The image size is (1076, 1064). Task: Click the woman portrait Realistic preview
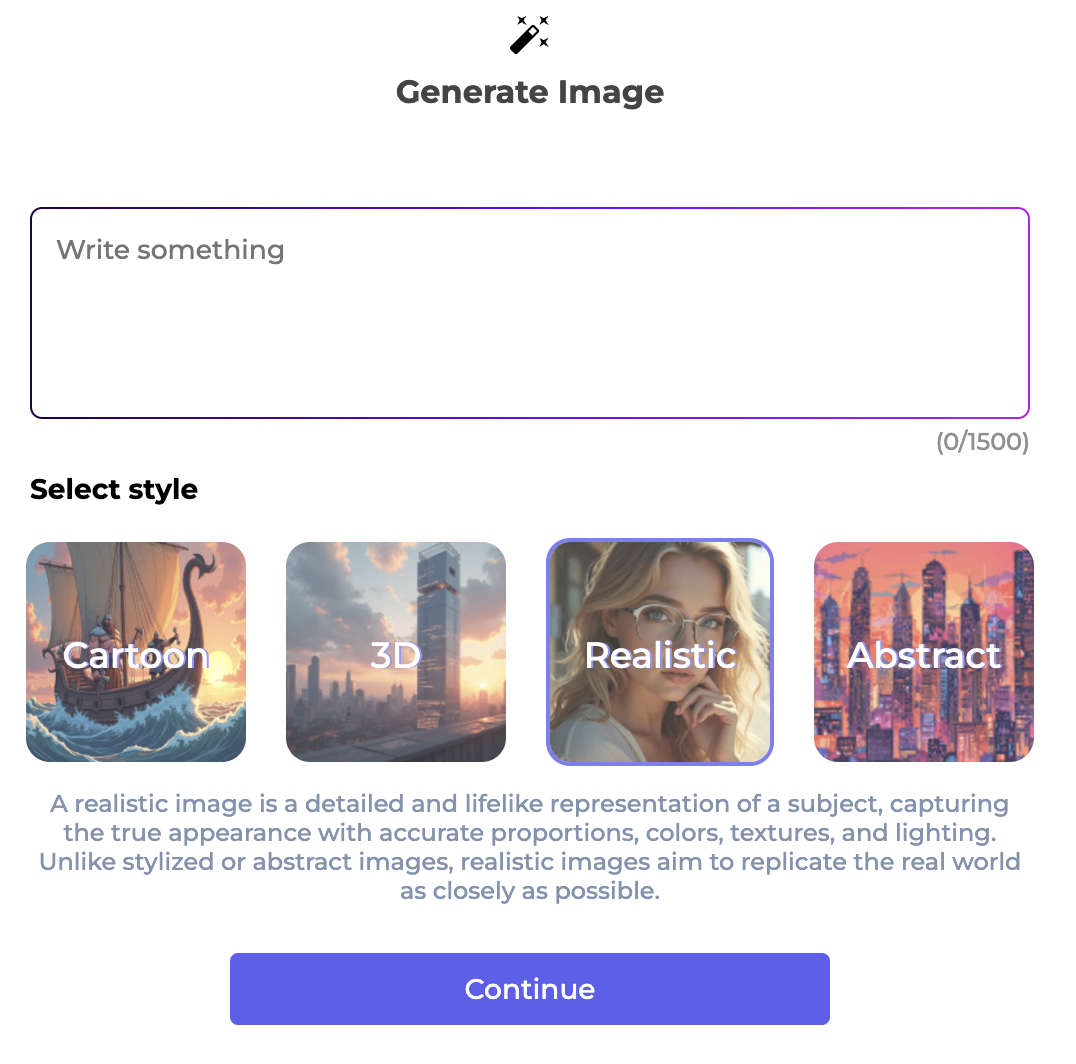[x=660, y=652]
